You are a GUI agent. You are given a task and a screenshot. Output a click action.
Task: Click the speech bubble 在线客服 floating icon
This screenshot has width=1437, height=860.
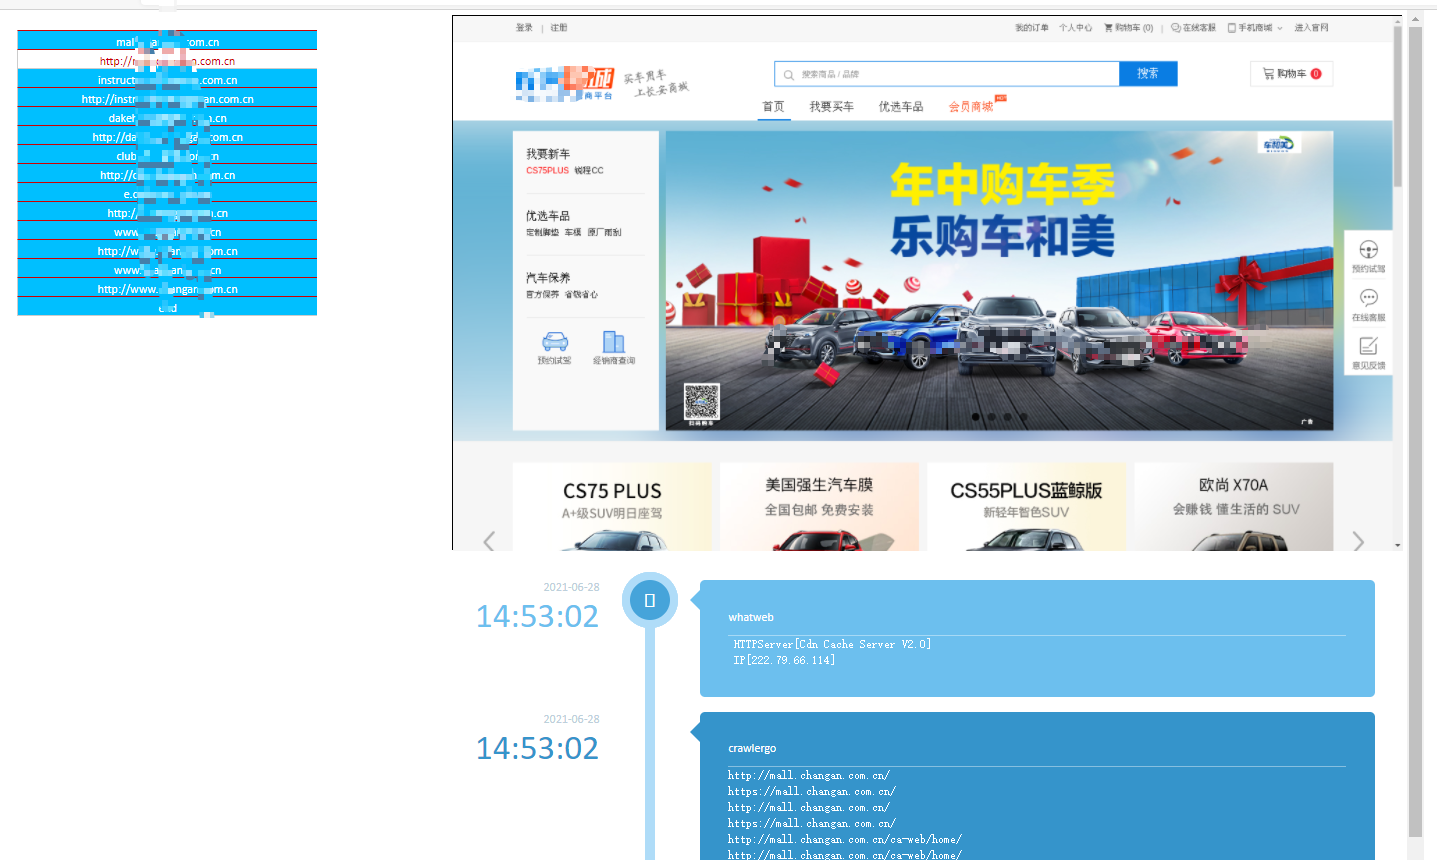(x=1368, y=298)
